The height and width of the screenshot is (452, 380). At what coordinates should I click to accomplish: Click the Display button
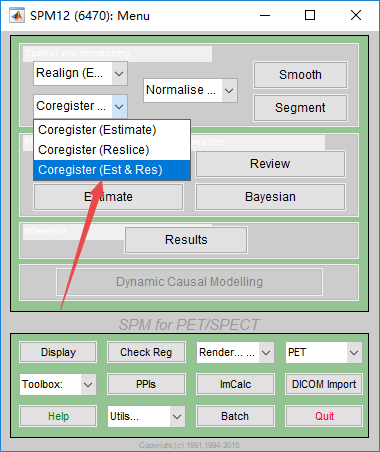coord(58,352)
